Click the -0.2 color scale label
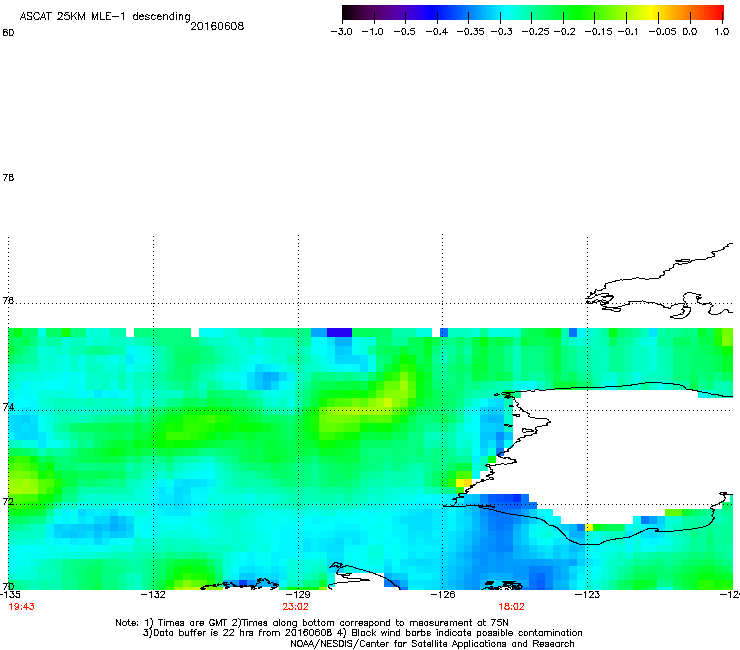740x650 pixels. click(x=564, y=32)
